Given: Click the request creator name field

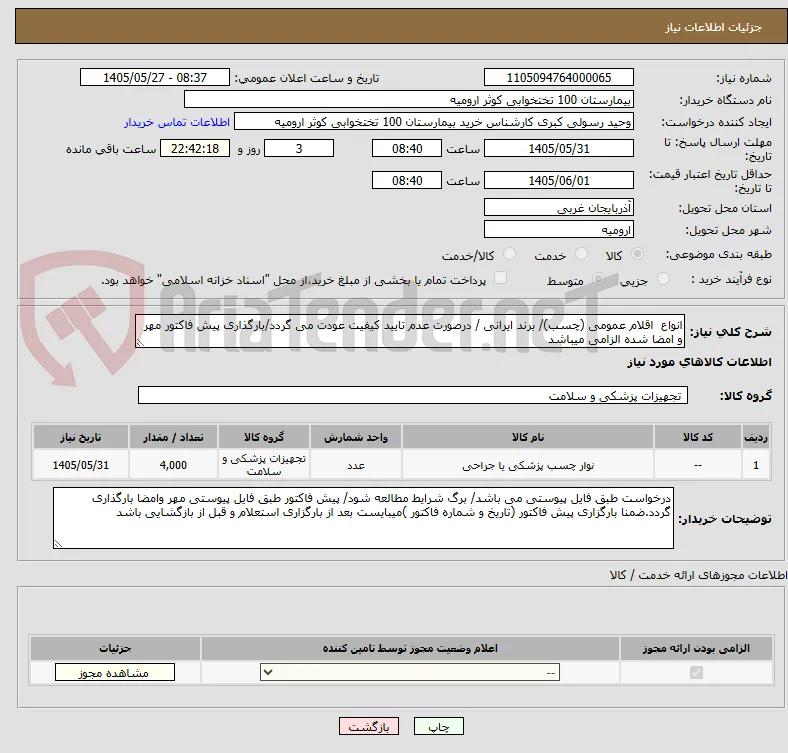Looking at the screenshot, I should tap(434, 122).
